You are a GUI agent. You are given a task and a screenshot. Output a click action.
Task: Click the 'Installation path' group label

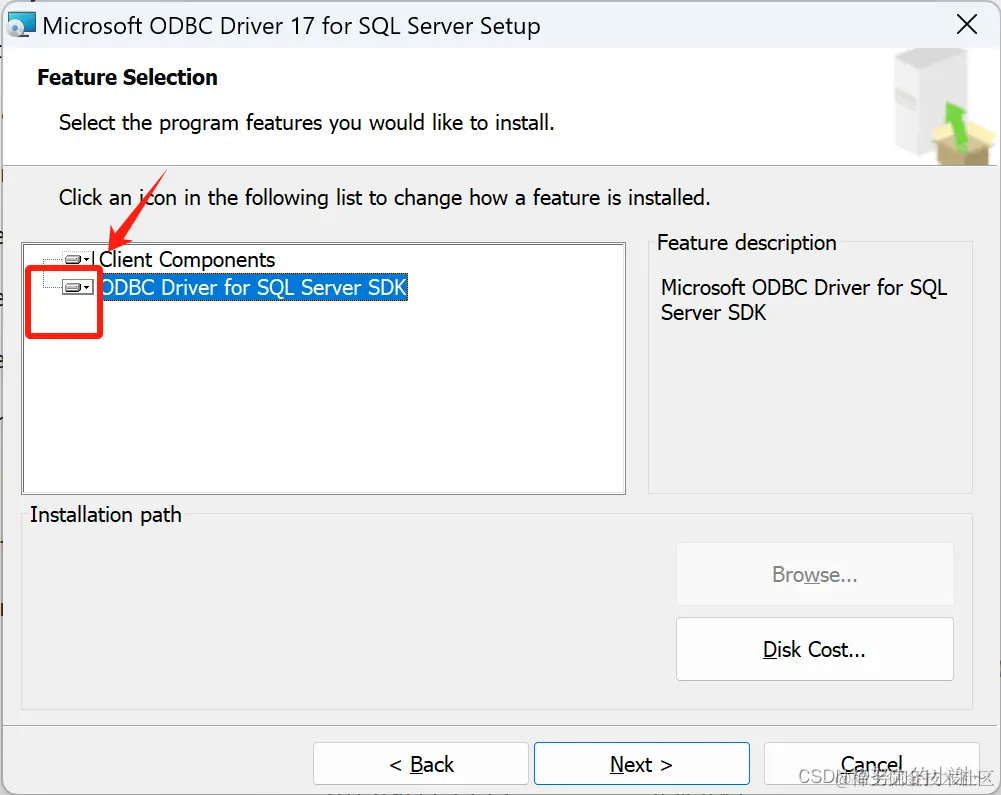(x=105, y=515)
